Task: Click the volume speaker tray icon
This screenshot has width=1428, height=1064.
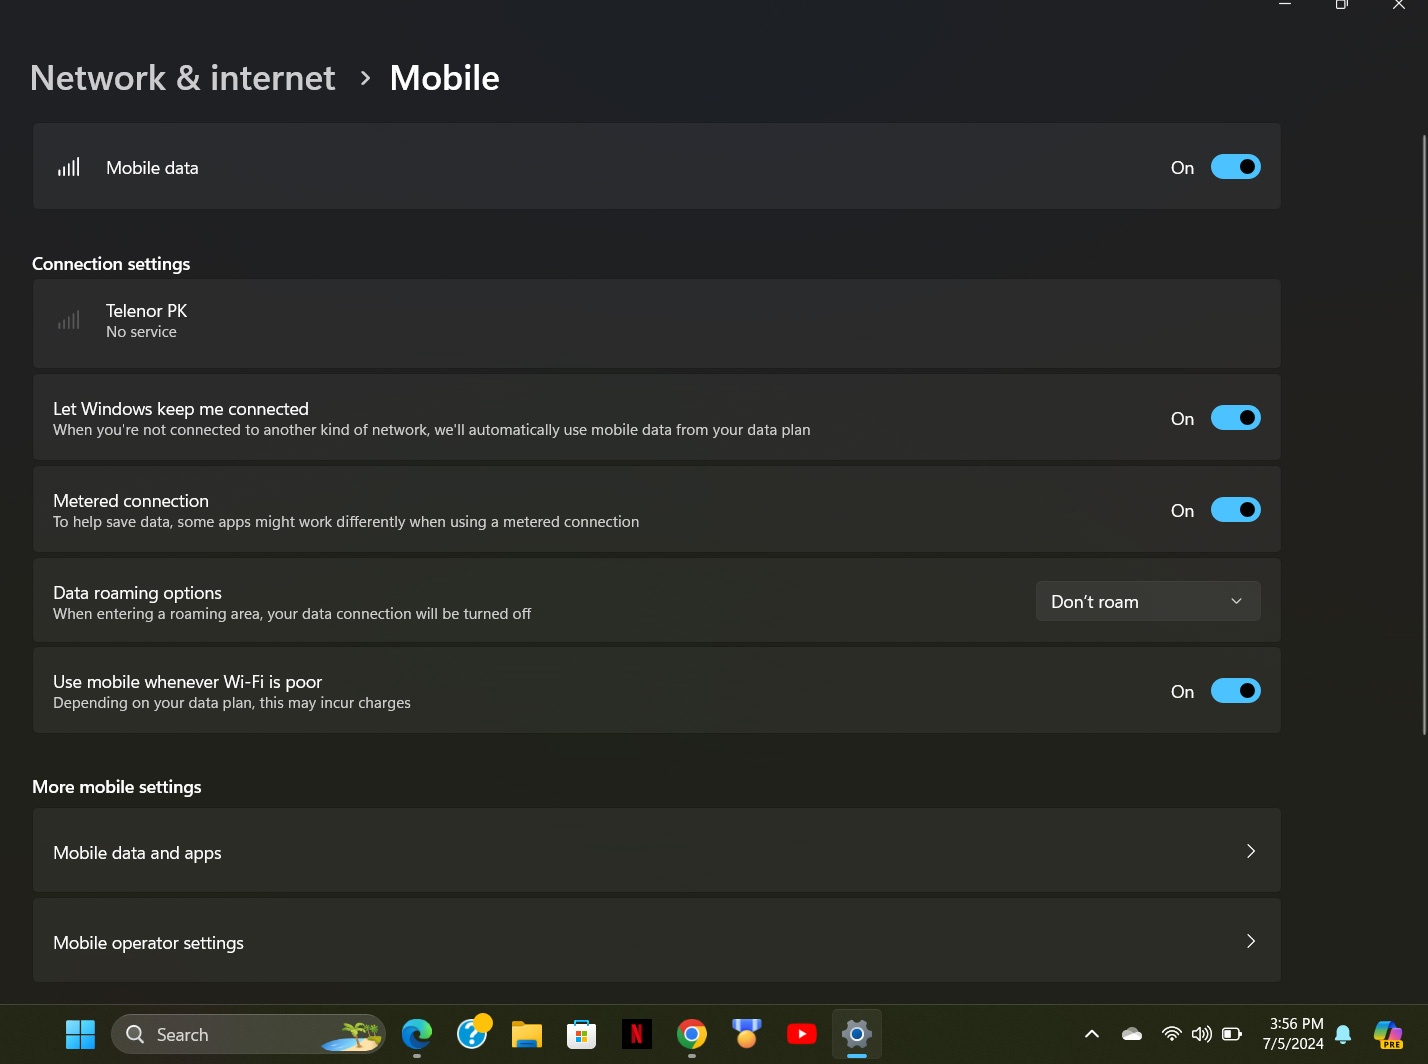Action: 1201,1034
